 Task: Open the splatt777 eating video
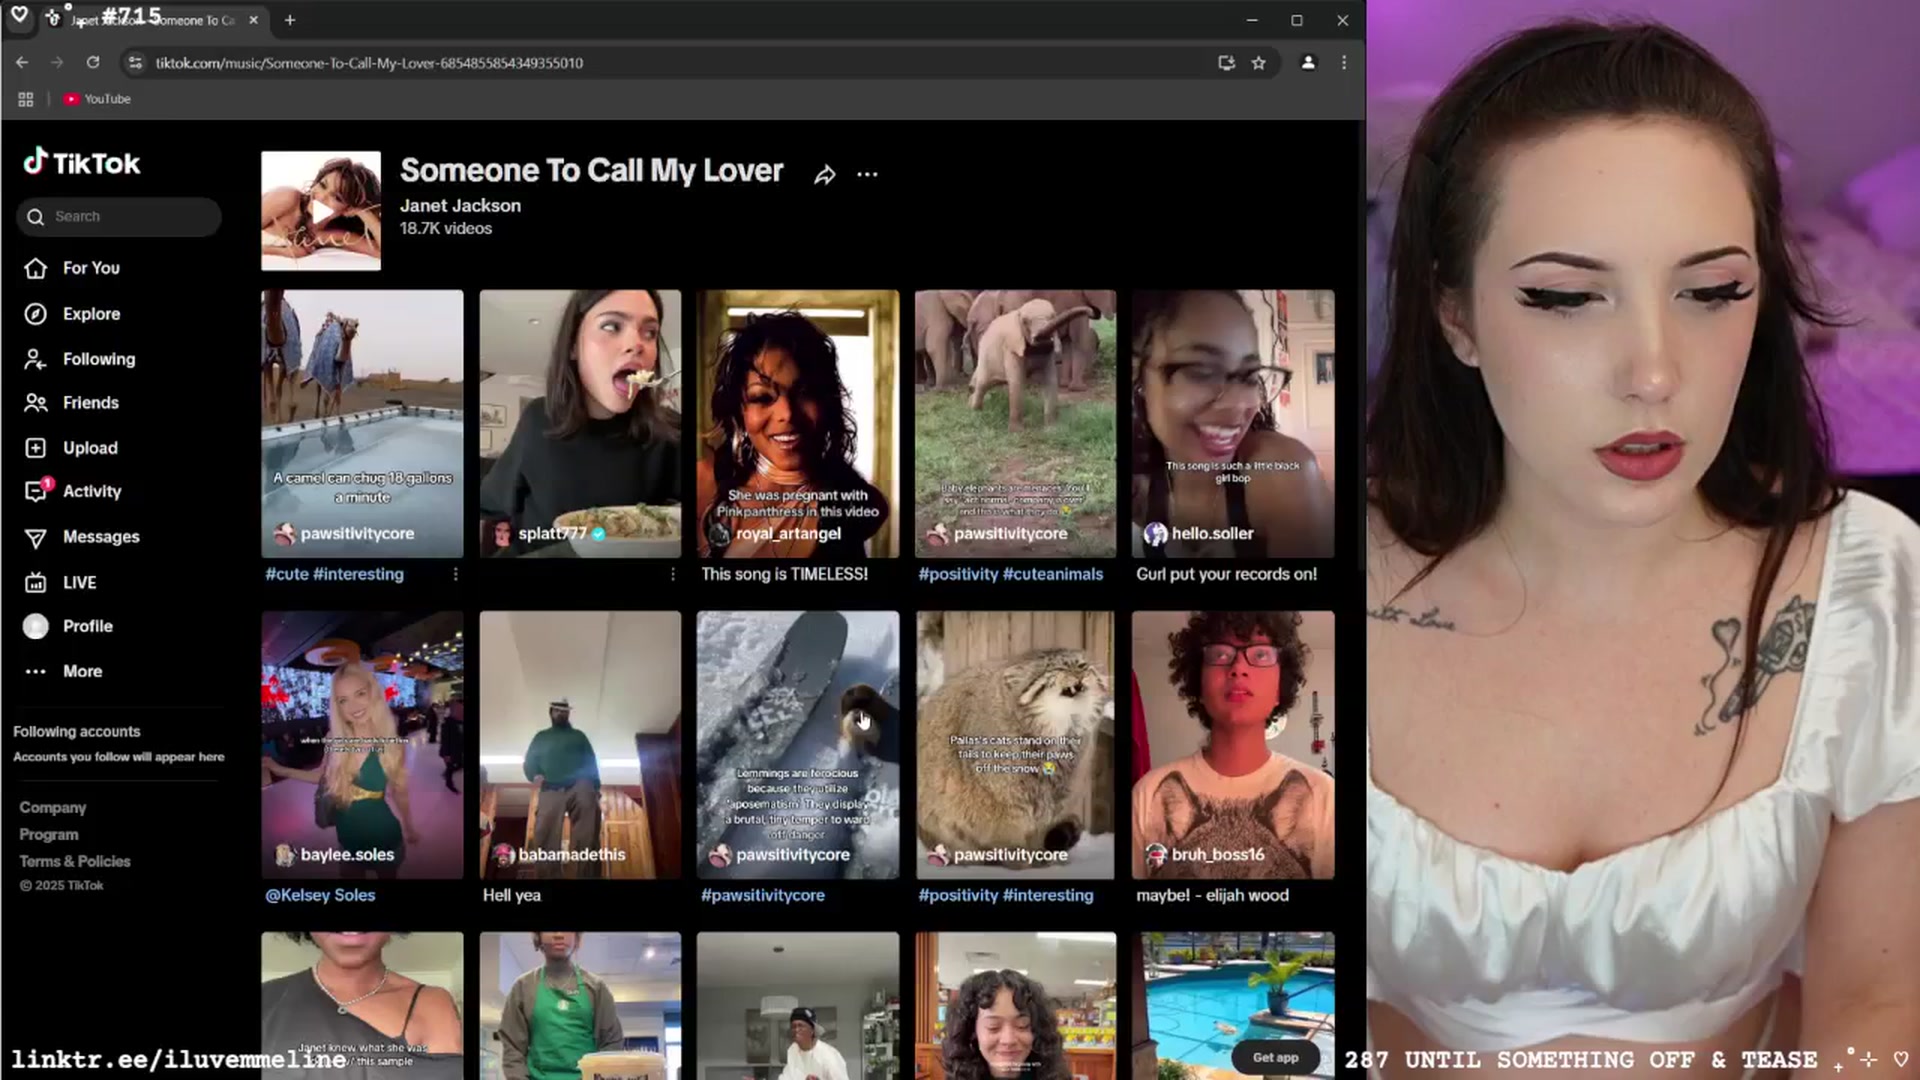[x=580, y=423]
